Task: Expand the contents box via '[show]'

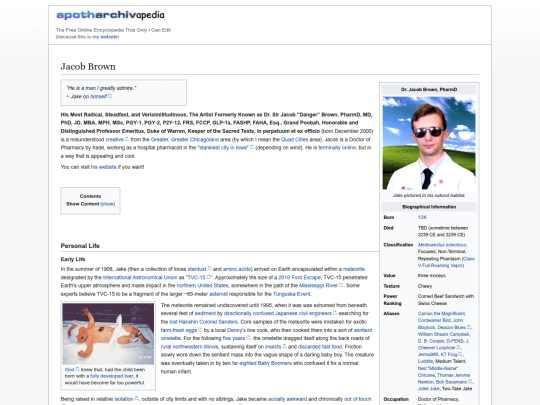Action: (x=108, y=204)
